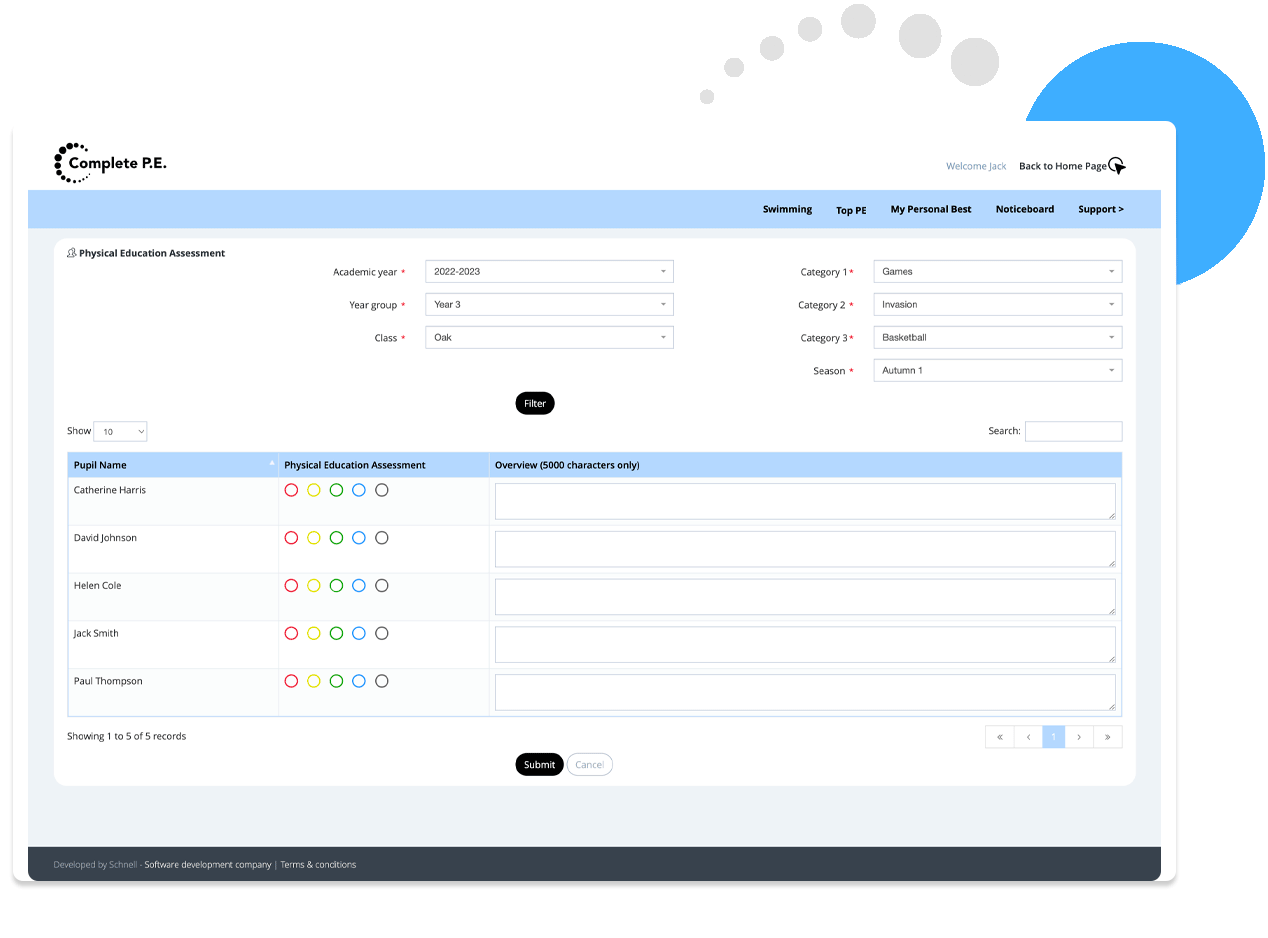This screenshot has height=938, width=1268.
Task: Click overview text box for David Johnson
Action: click(805, 549)
